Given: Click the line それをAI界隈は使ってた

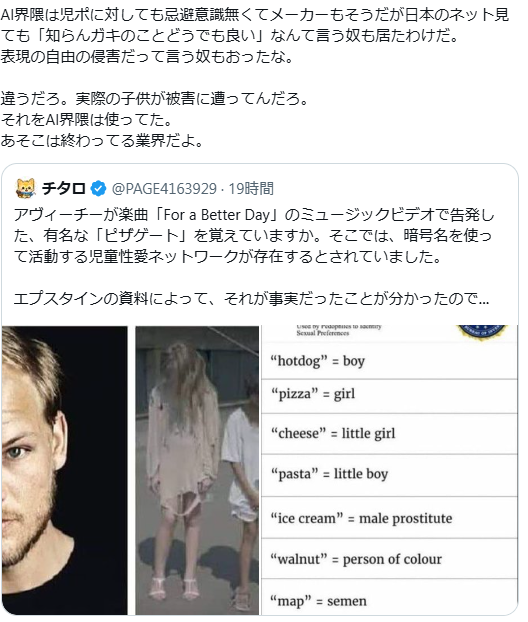Looking at the screenshot, I should coord(86,120).
